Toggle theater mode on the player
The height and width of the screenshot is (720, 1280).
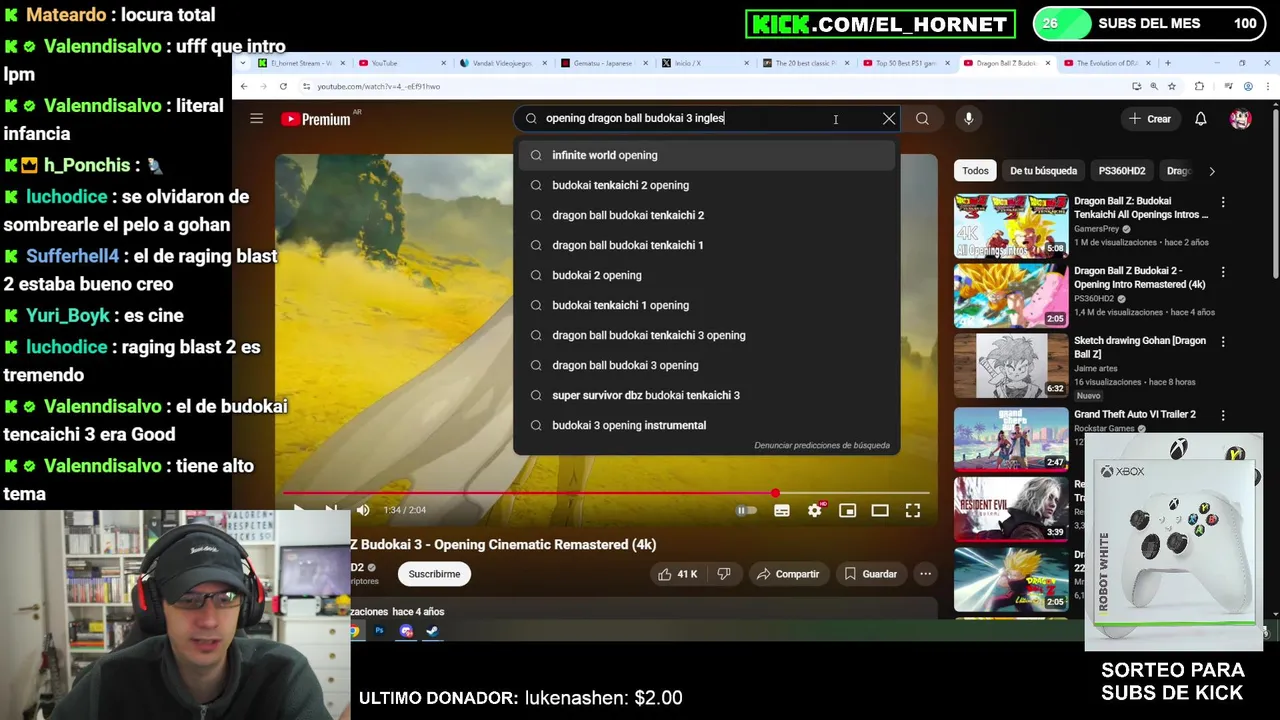pyautogui.click(x=880, y=510)
